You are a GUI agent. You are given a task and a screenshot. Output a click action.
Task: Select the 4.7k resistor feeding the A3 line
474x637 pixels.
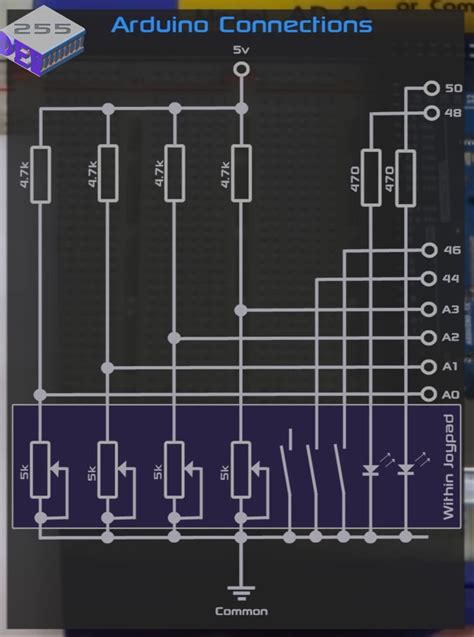click(x=241, y=173)
